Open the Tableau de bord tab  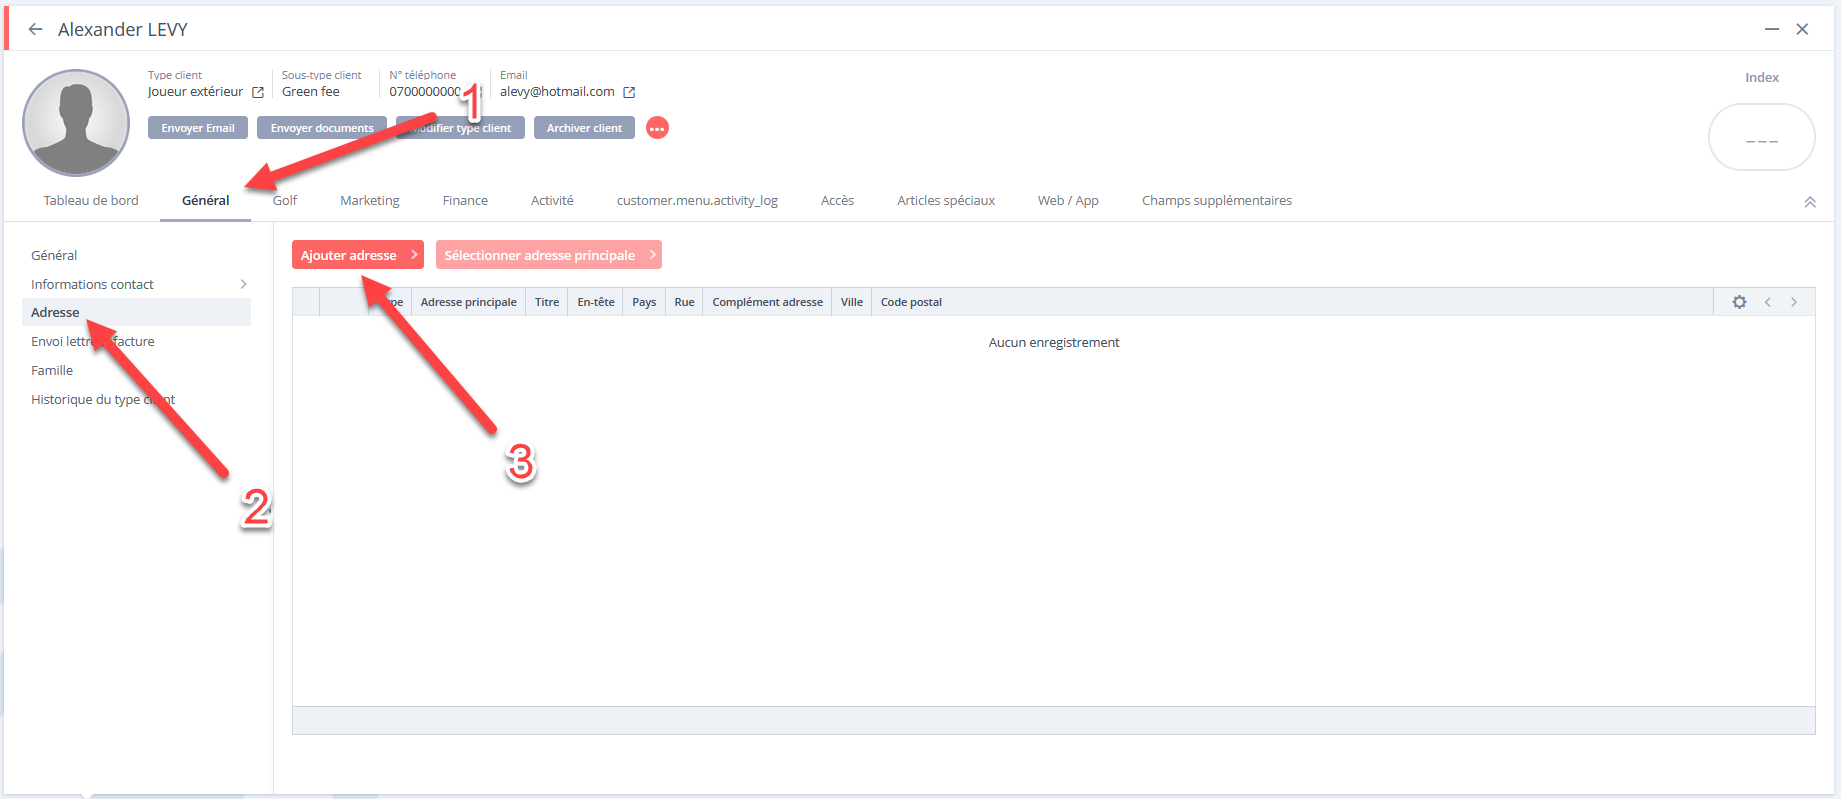(x=91, y=201)
